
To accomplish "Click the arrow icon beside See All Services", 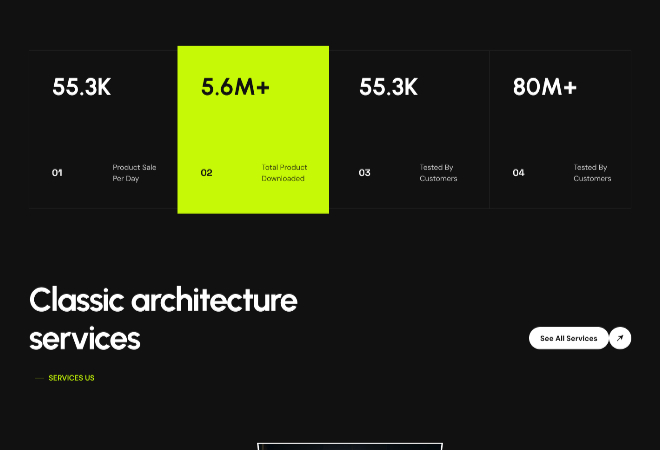I will (x=620, y=338).
